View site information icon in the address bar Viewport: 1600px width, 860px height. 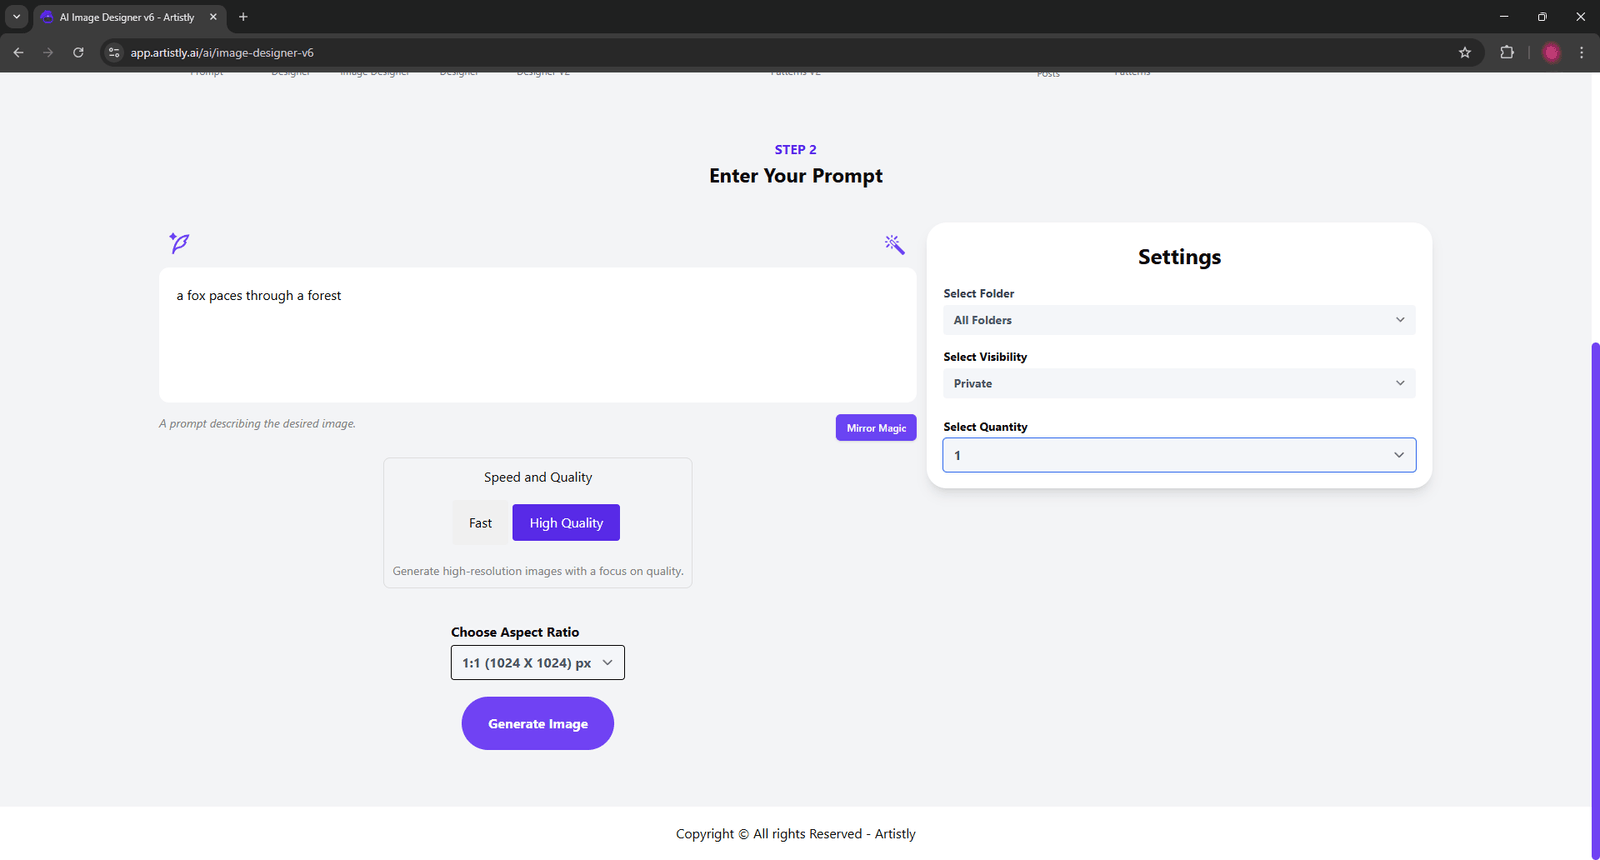click(x=114, y=53)
